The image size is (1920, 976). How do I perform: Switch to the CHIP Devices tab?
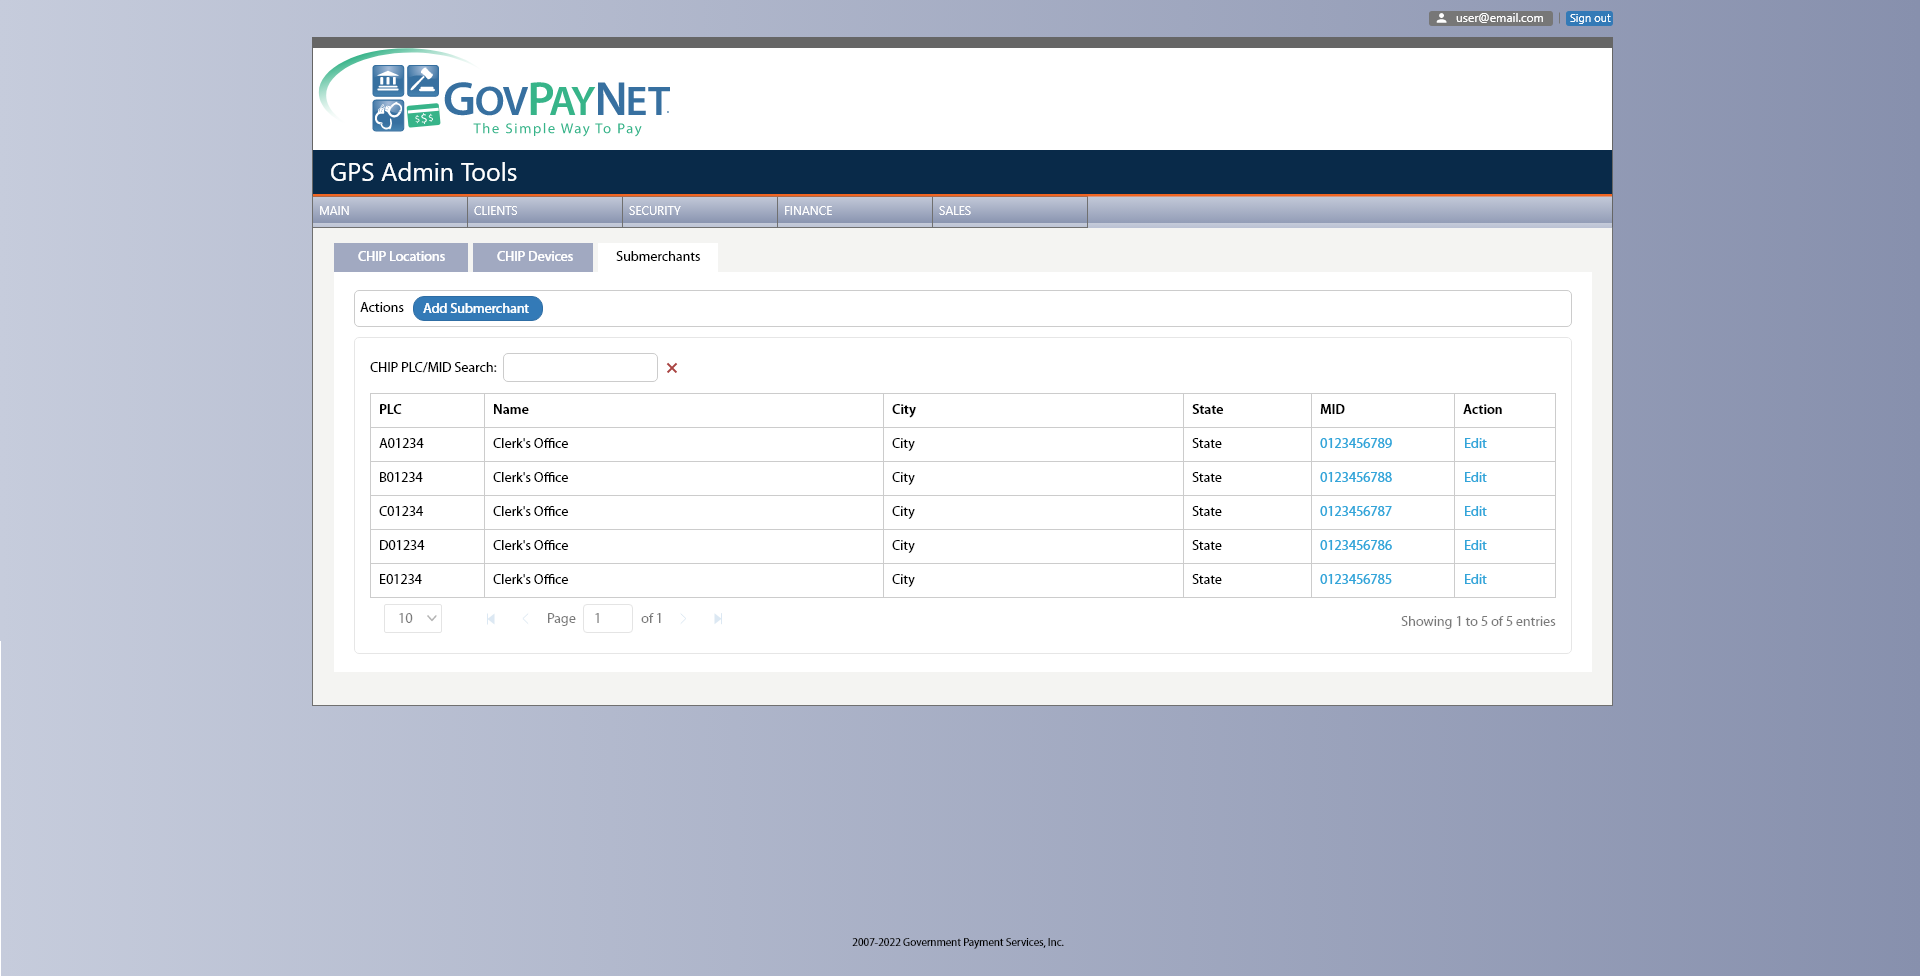click(534, 257)
